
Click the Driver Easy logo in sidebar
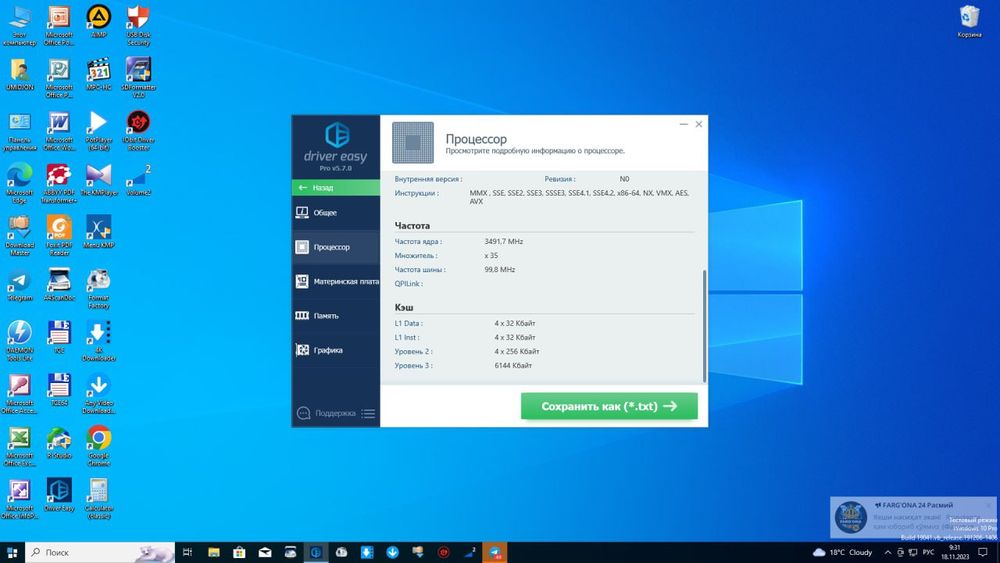(336, 146)
